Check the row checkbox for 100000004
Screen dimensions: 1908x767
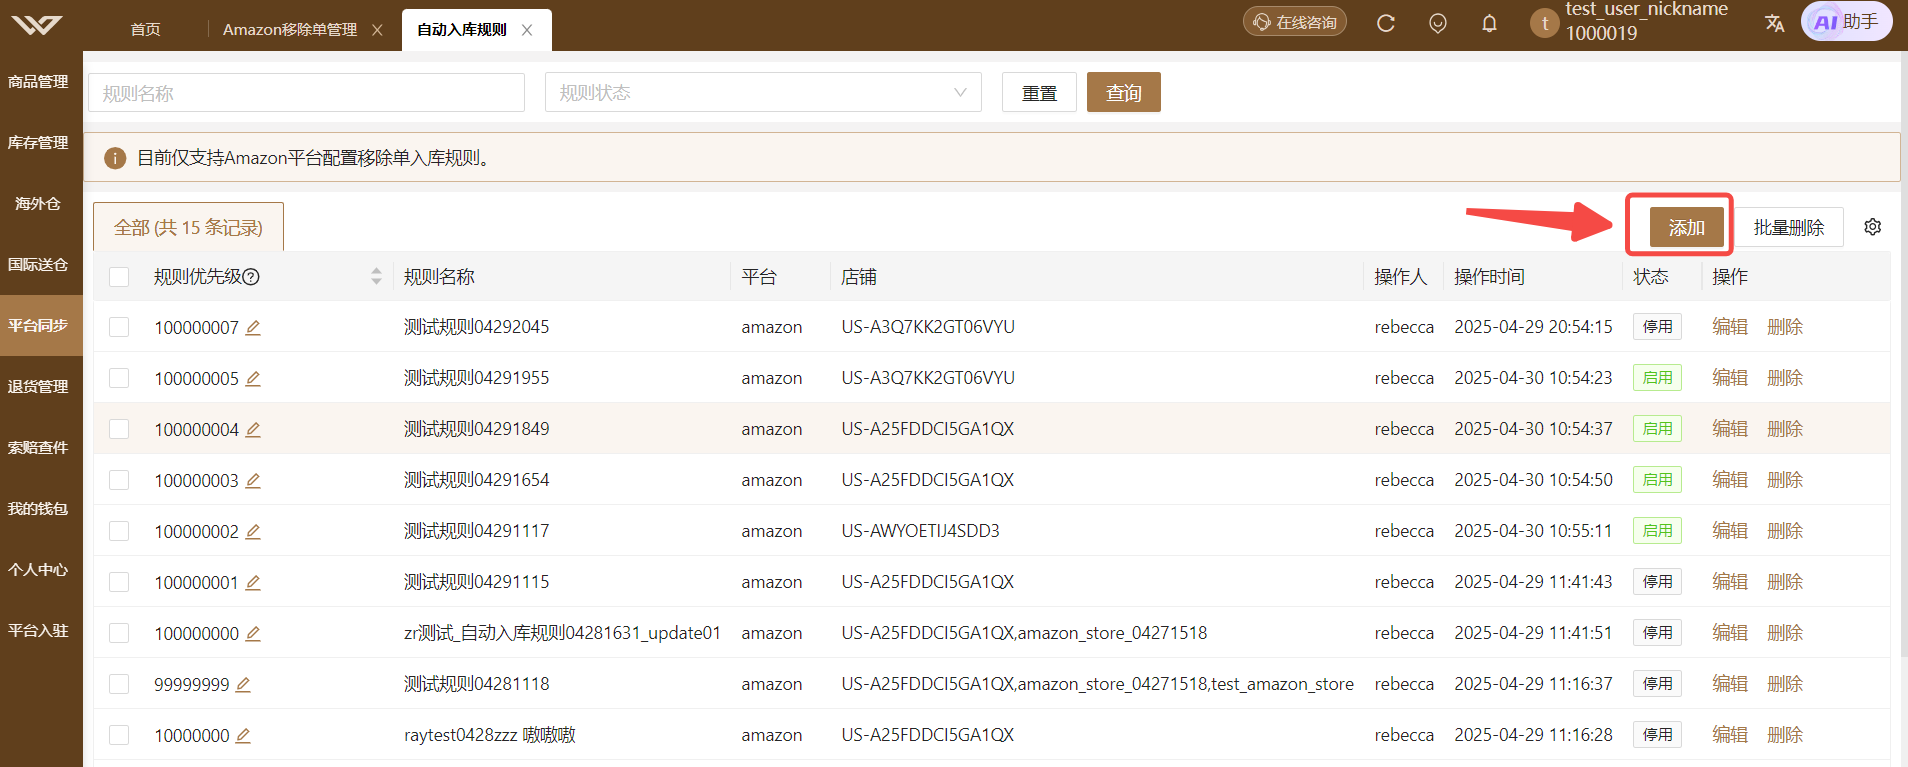(x=119, y=429)
